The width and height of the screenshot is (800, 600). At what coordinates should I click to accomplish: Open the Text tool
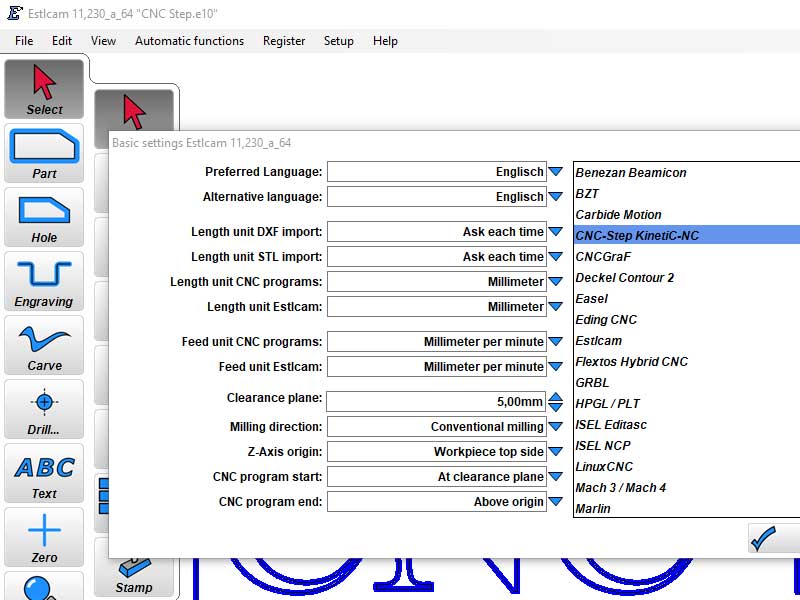click(44, 474)
